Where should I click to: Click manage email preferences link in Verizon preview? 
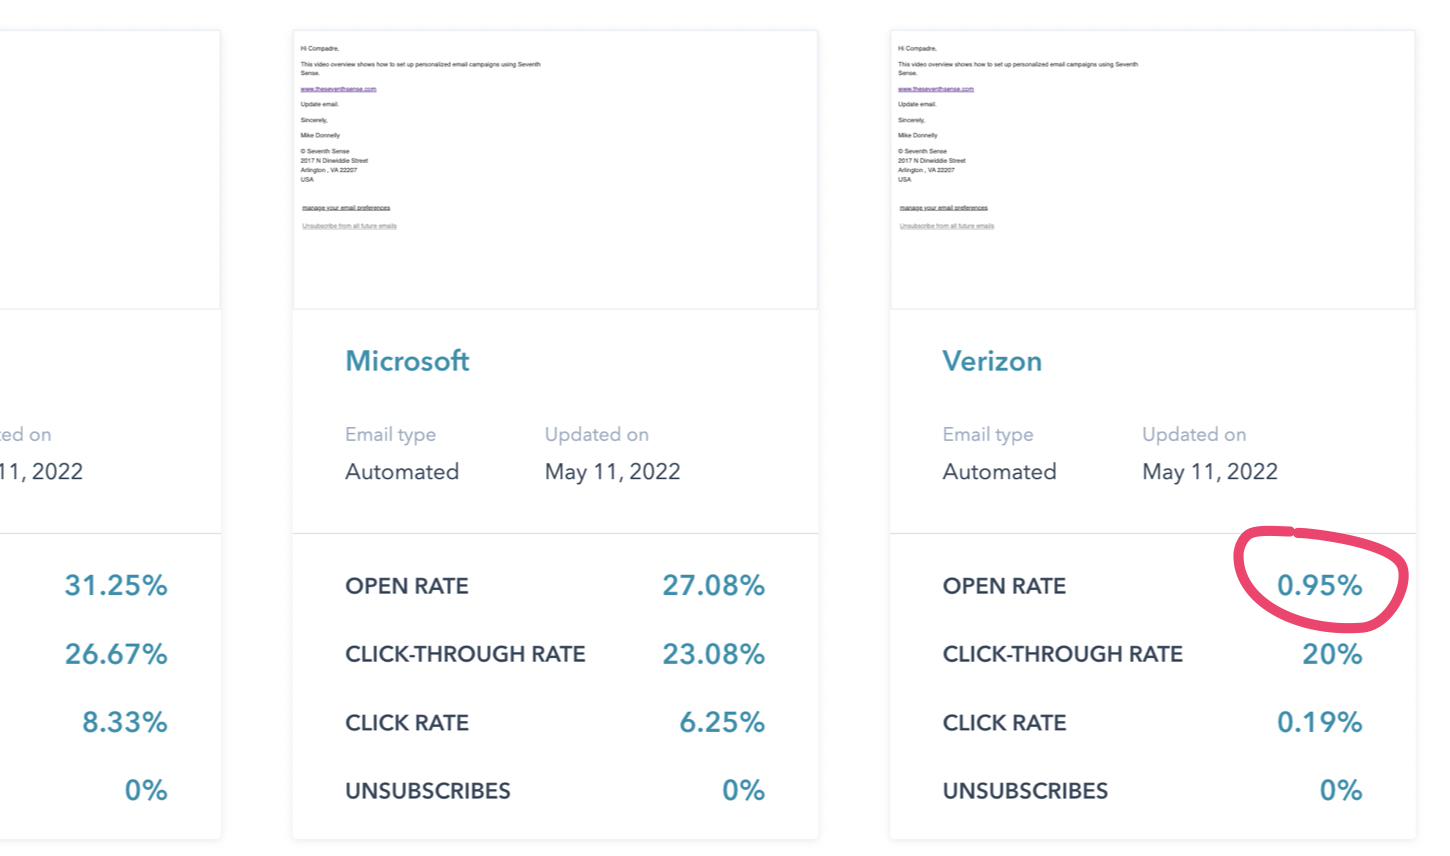coord(943,208)
